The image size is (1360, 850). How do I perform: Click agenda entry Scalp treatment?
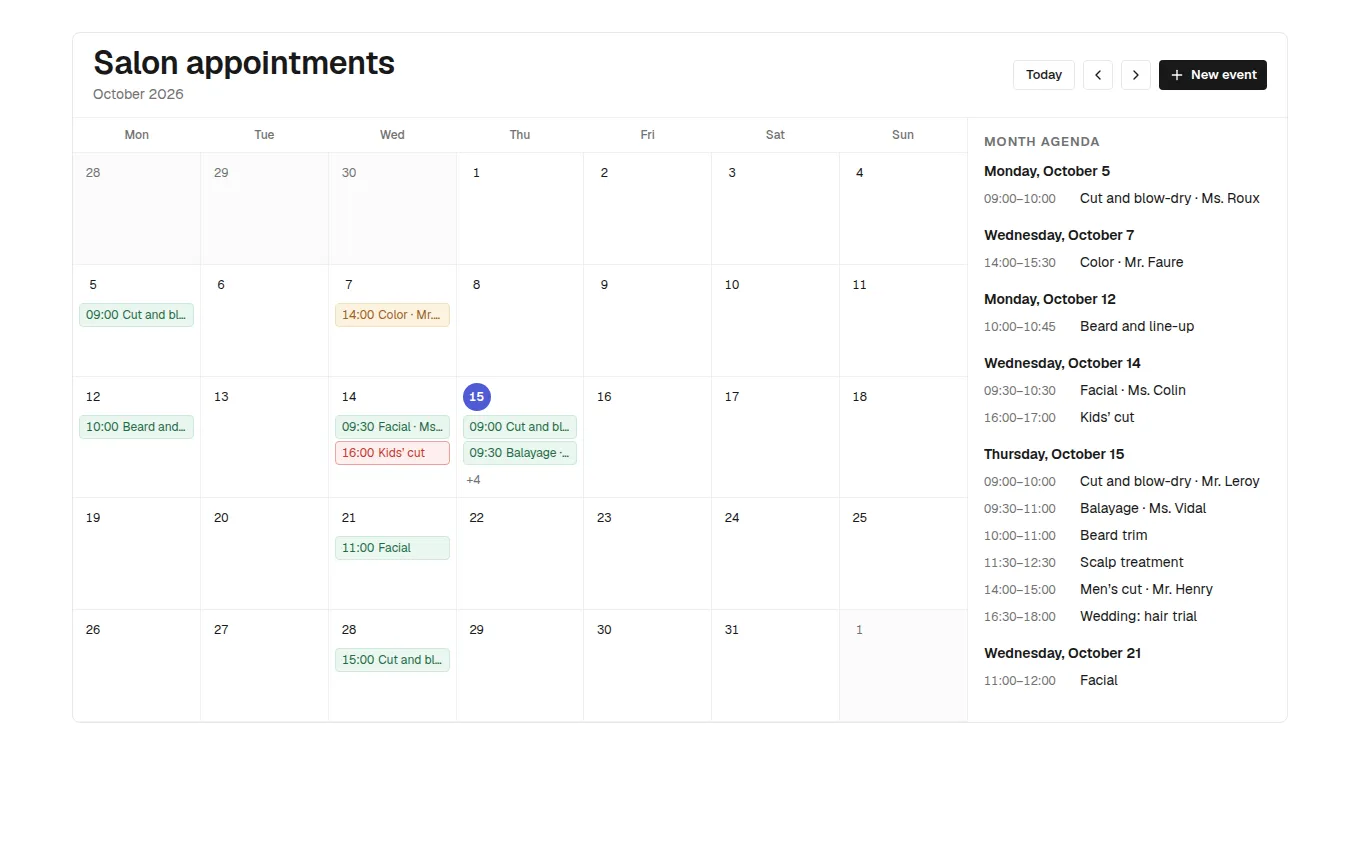pos(1127,563)
